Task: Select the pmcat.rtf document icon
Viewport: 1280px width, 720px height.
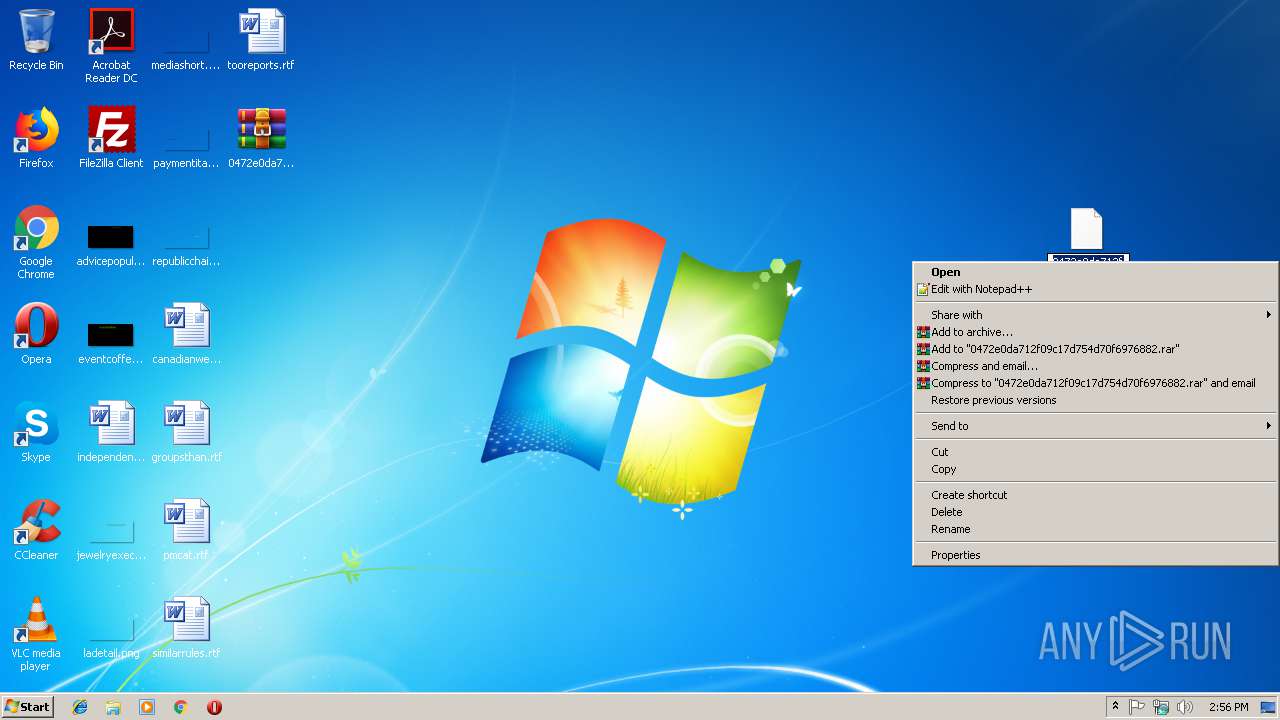Action: [186, 530]
